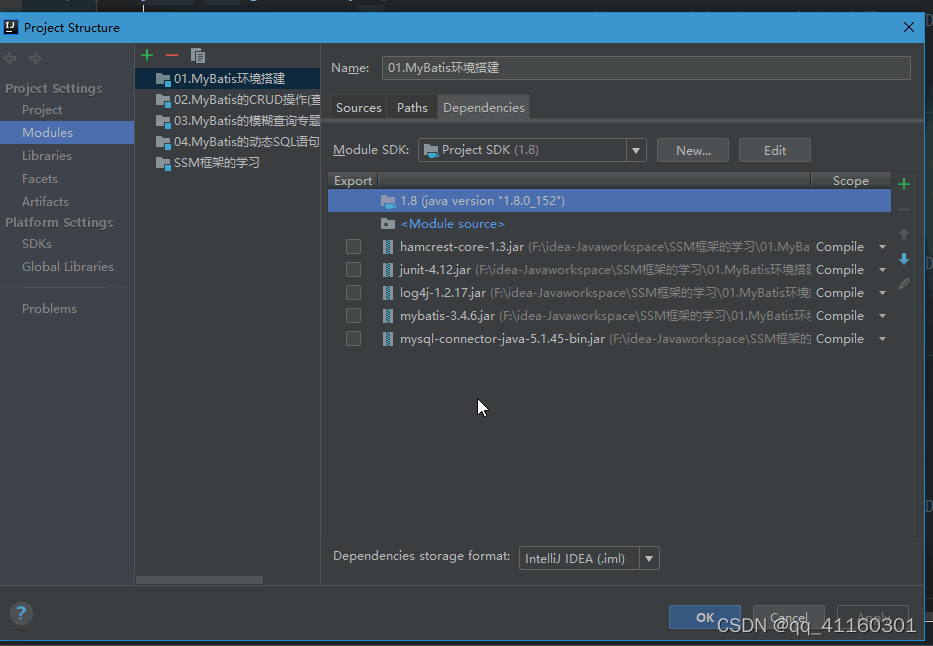Switch to the Paths tab
The height and width of the screenshot is (646, 933).
[412, 108]
